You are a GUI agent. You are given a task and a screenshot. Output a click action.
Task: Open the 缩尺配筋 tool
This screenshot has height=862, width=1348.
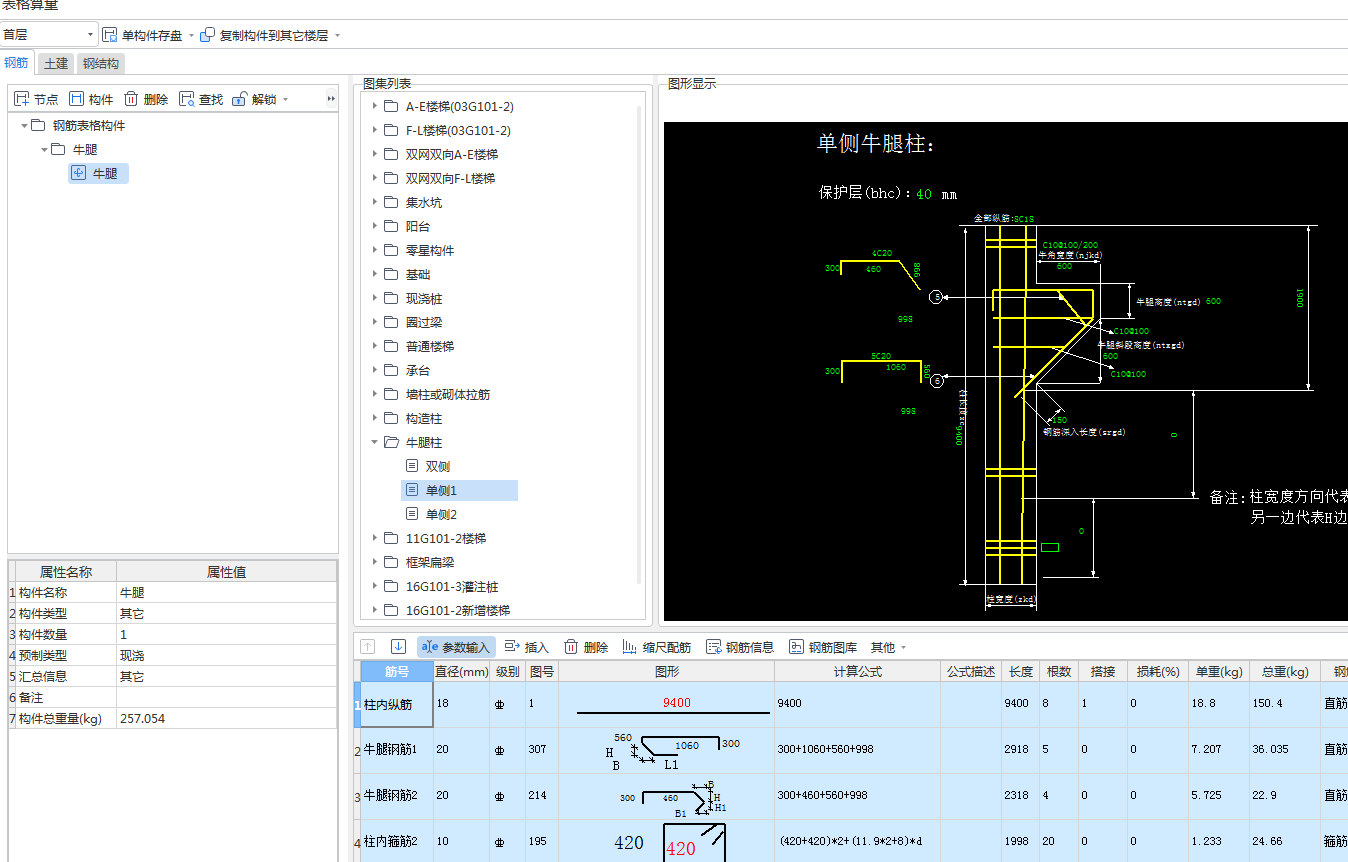pos(656,647)
